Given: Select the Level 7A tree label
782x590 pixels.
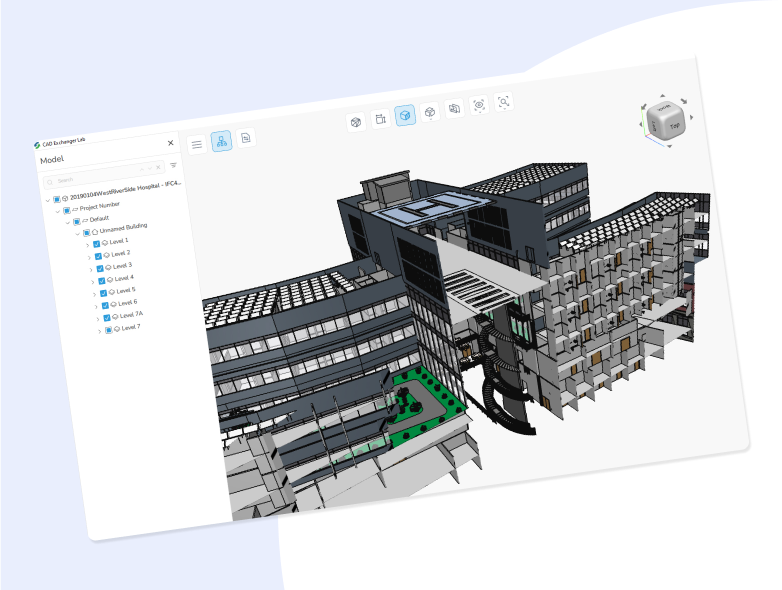Looking at the screenshot, I should pos(131,315).
